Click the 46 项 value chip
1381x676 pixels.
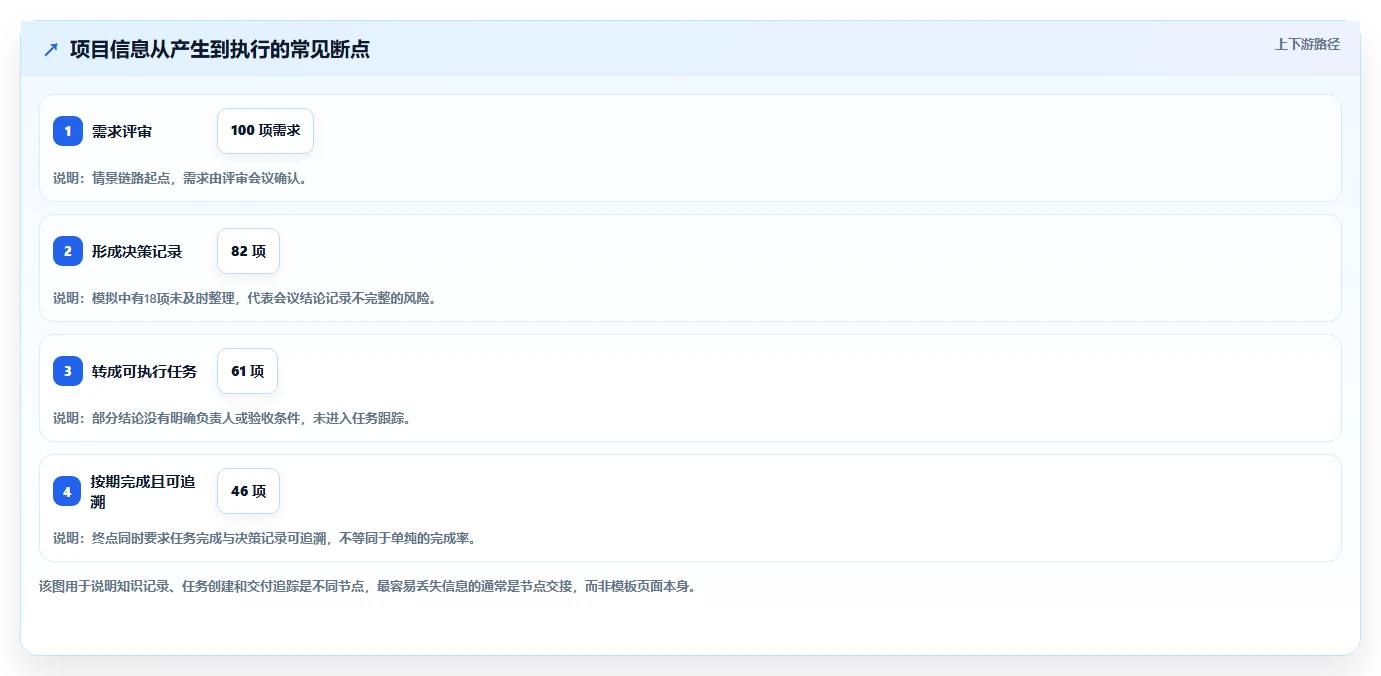248,491
